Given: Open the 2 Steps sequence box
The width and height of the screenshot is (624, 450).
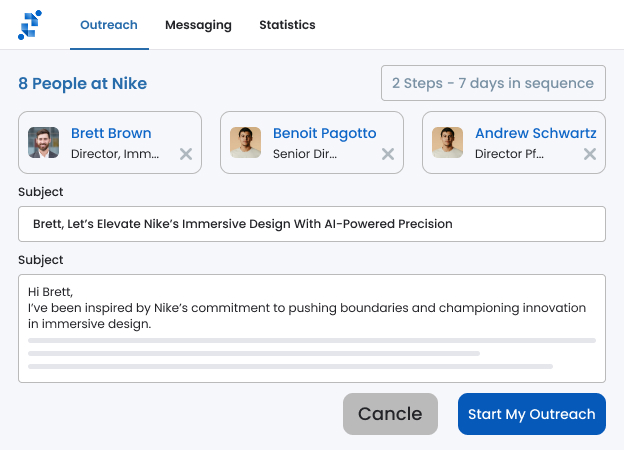Looking at the screenshot, I should click(493, 83).
